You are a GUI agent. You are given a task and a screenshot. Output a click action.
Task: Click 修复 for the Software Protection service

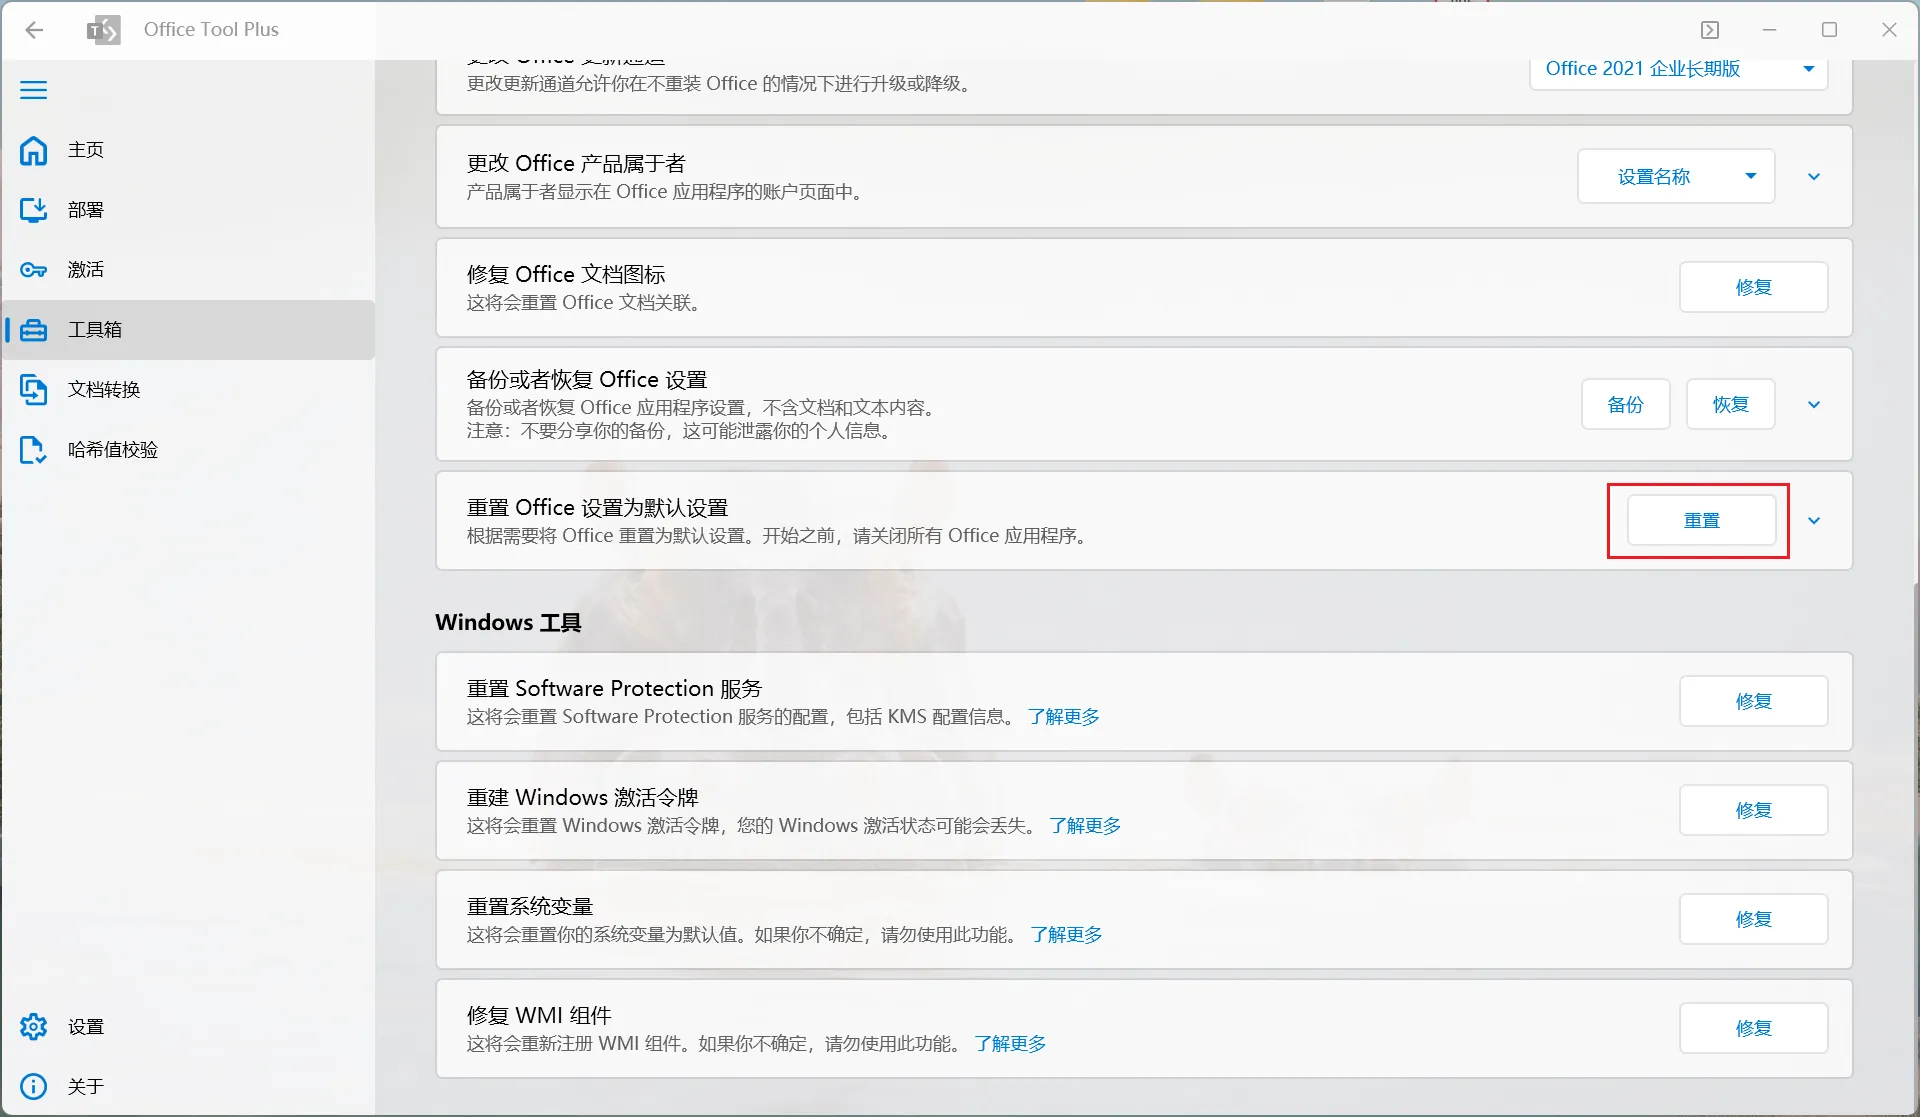pos(1753,701)
